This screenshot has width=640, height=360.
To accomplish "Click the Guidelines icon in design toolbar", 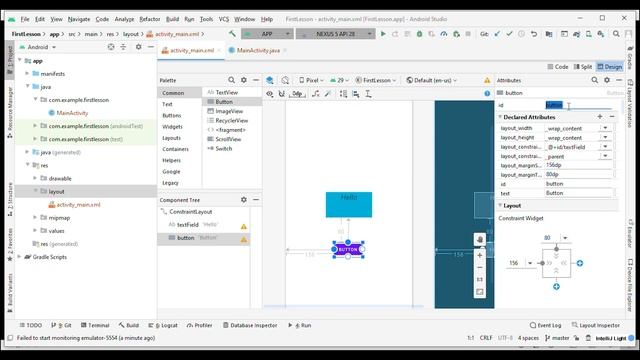I will click(x=368, y=94).
